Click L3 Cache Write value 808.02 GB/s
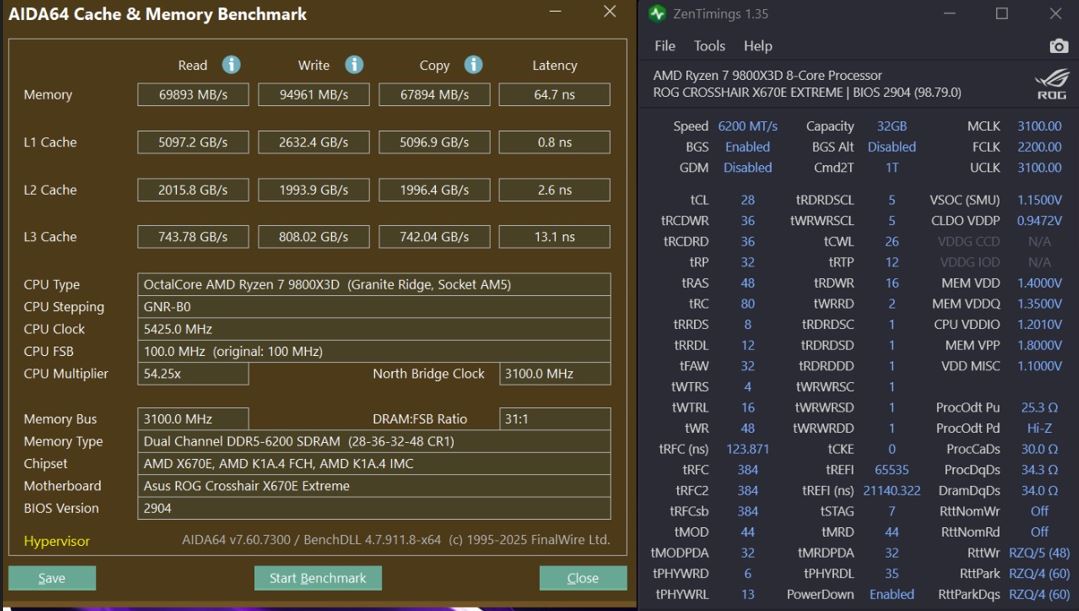Screen dimensions: 1079x611 [x=314, y=237]
